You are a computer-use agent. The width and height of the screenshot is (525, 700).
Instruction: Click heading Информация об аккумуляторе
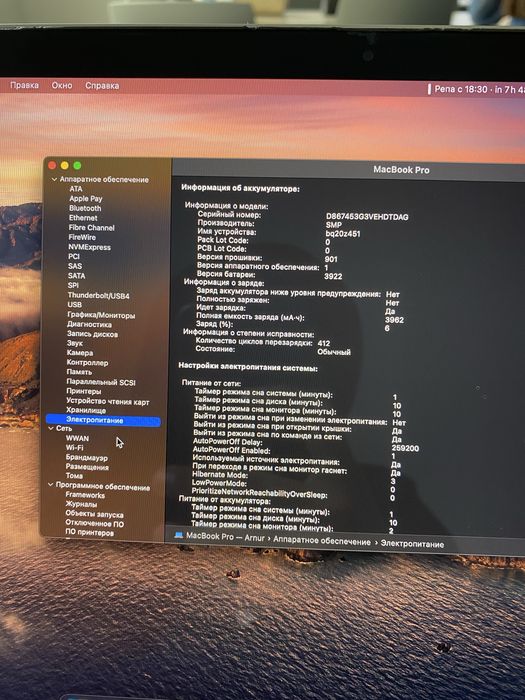[x=240, y=188]
